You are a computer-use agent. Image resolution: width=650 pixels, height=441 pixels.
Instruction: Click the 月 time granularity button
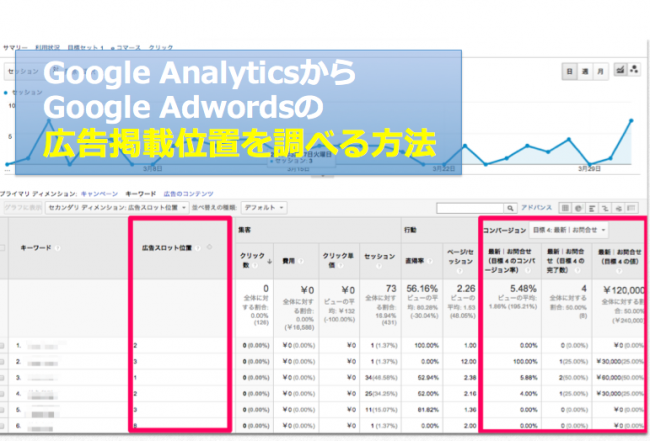click(x=598, y=71)
